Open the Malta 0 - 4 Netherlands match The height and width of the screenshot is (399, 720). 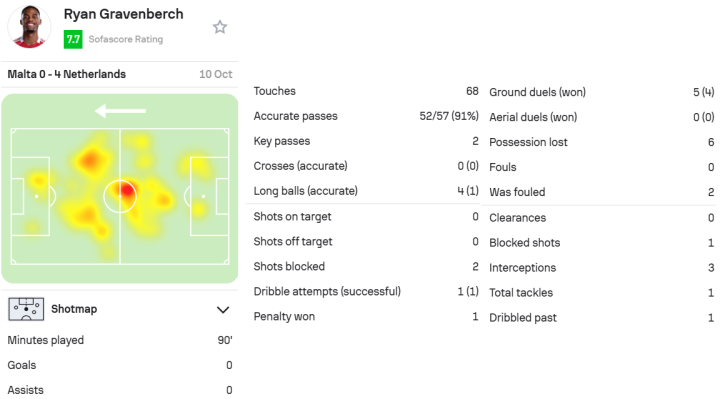[x=67, y=74]
